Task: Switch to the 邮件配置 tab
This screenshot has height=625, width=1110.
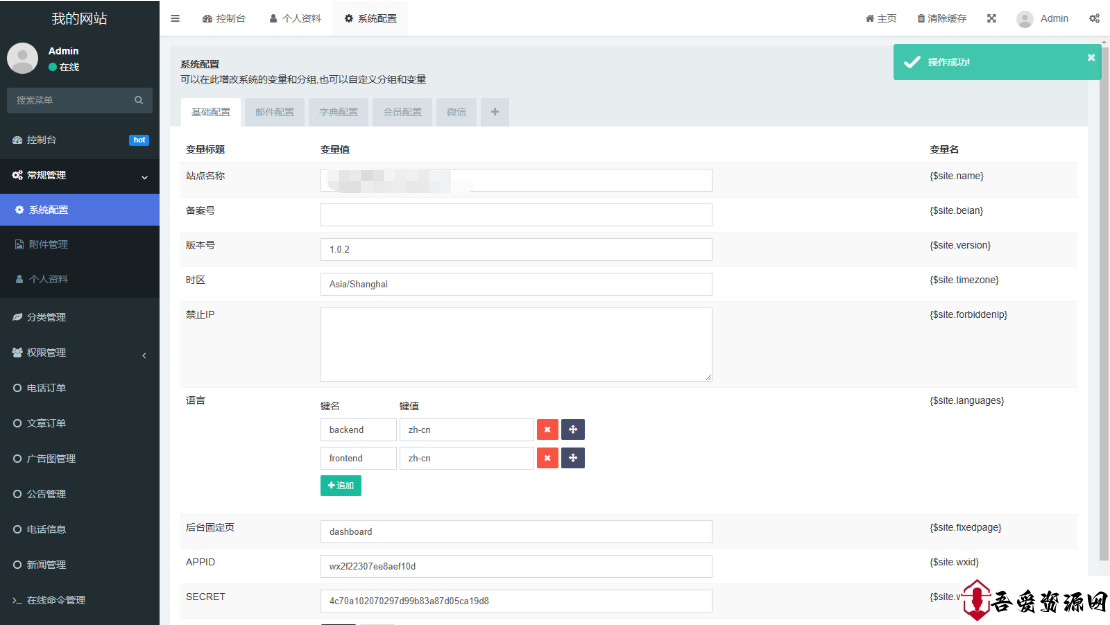Action: click(274, 112)
